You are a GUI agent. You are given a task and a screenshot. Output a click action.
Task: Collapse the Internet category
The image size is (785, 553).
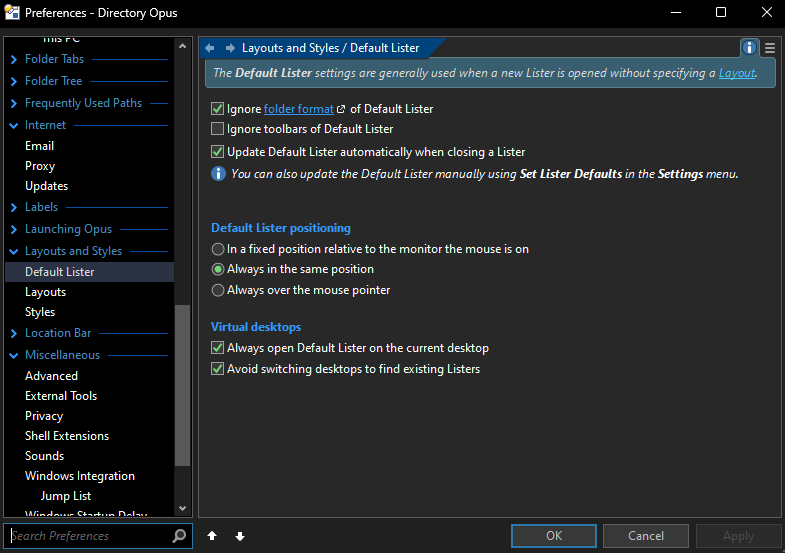tap(14, 125)
